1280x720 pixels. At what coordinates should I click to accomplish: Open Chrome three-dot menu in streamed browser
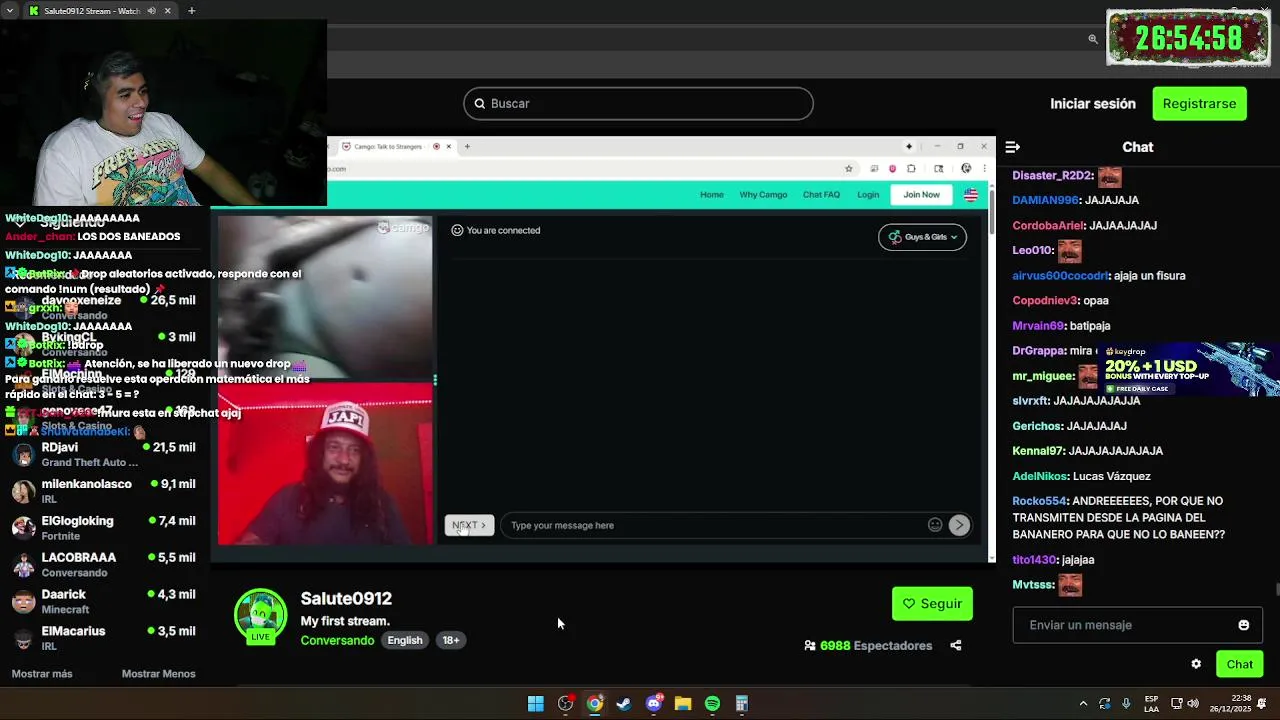pos(983,169)
